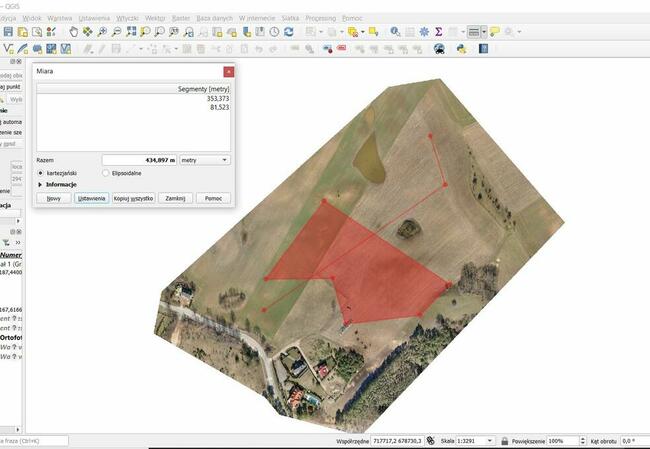This screenshot has height=449, width=650.
Task: Click the Save Project icon
Action: 8,32
